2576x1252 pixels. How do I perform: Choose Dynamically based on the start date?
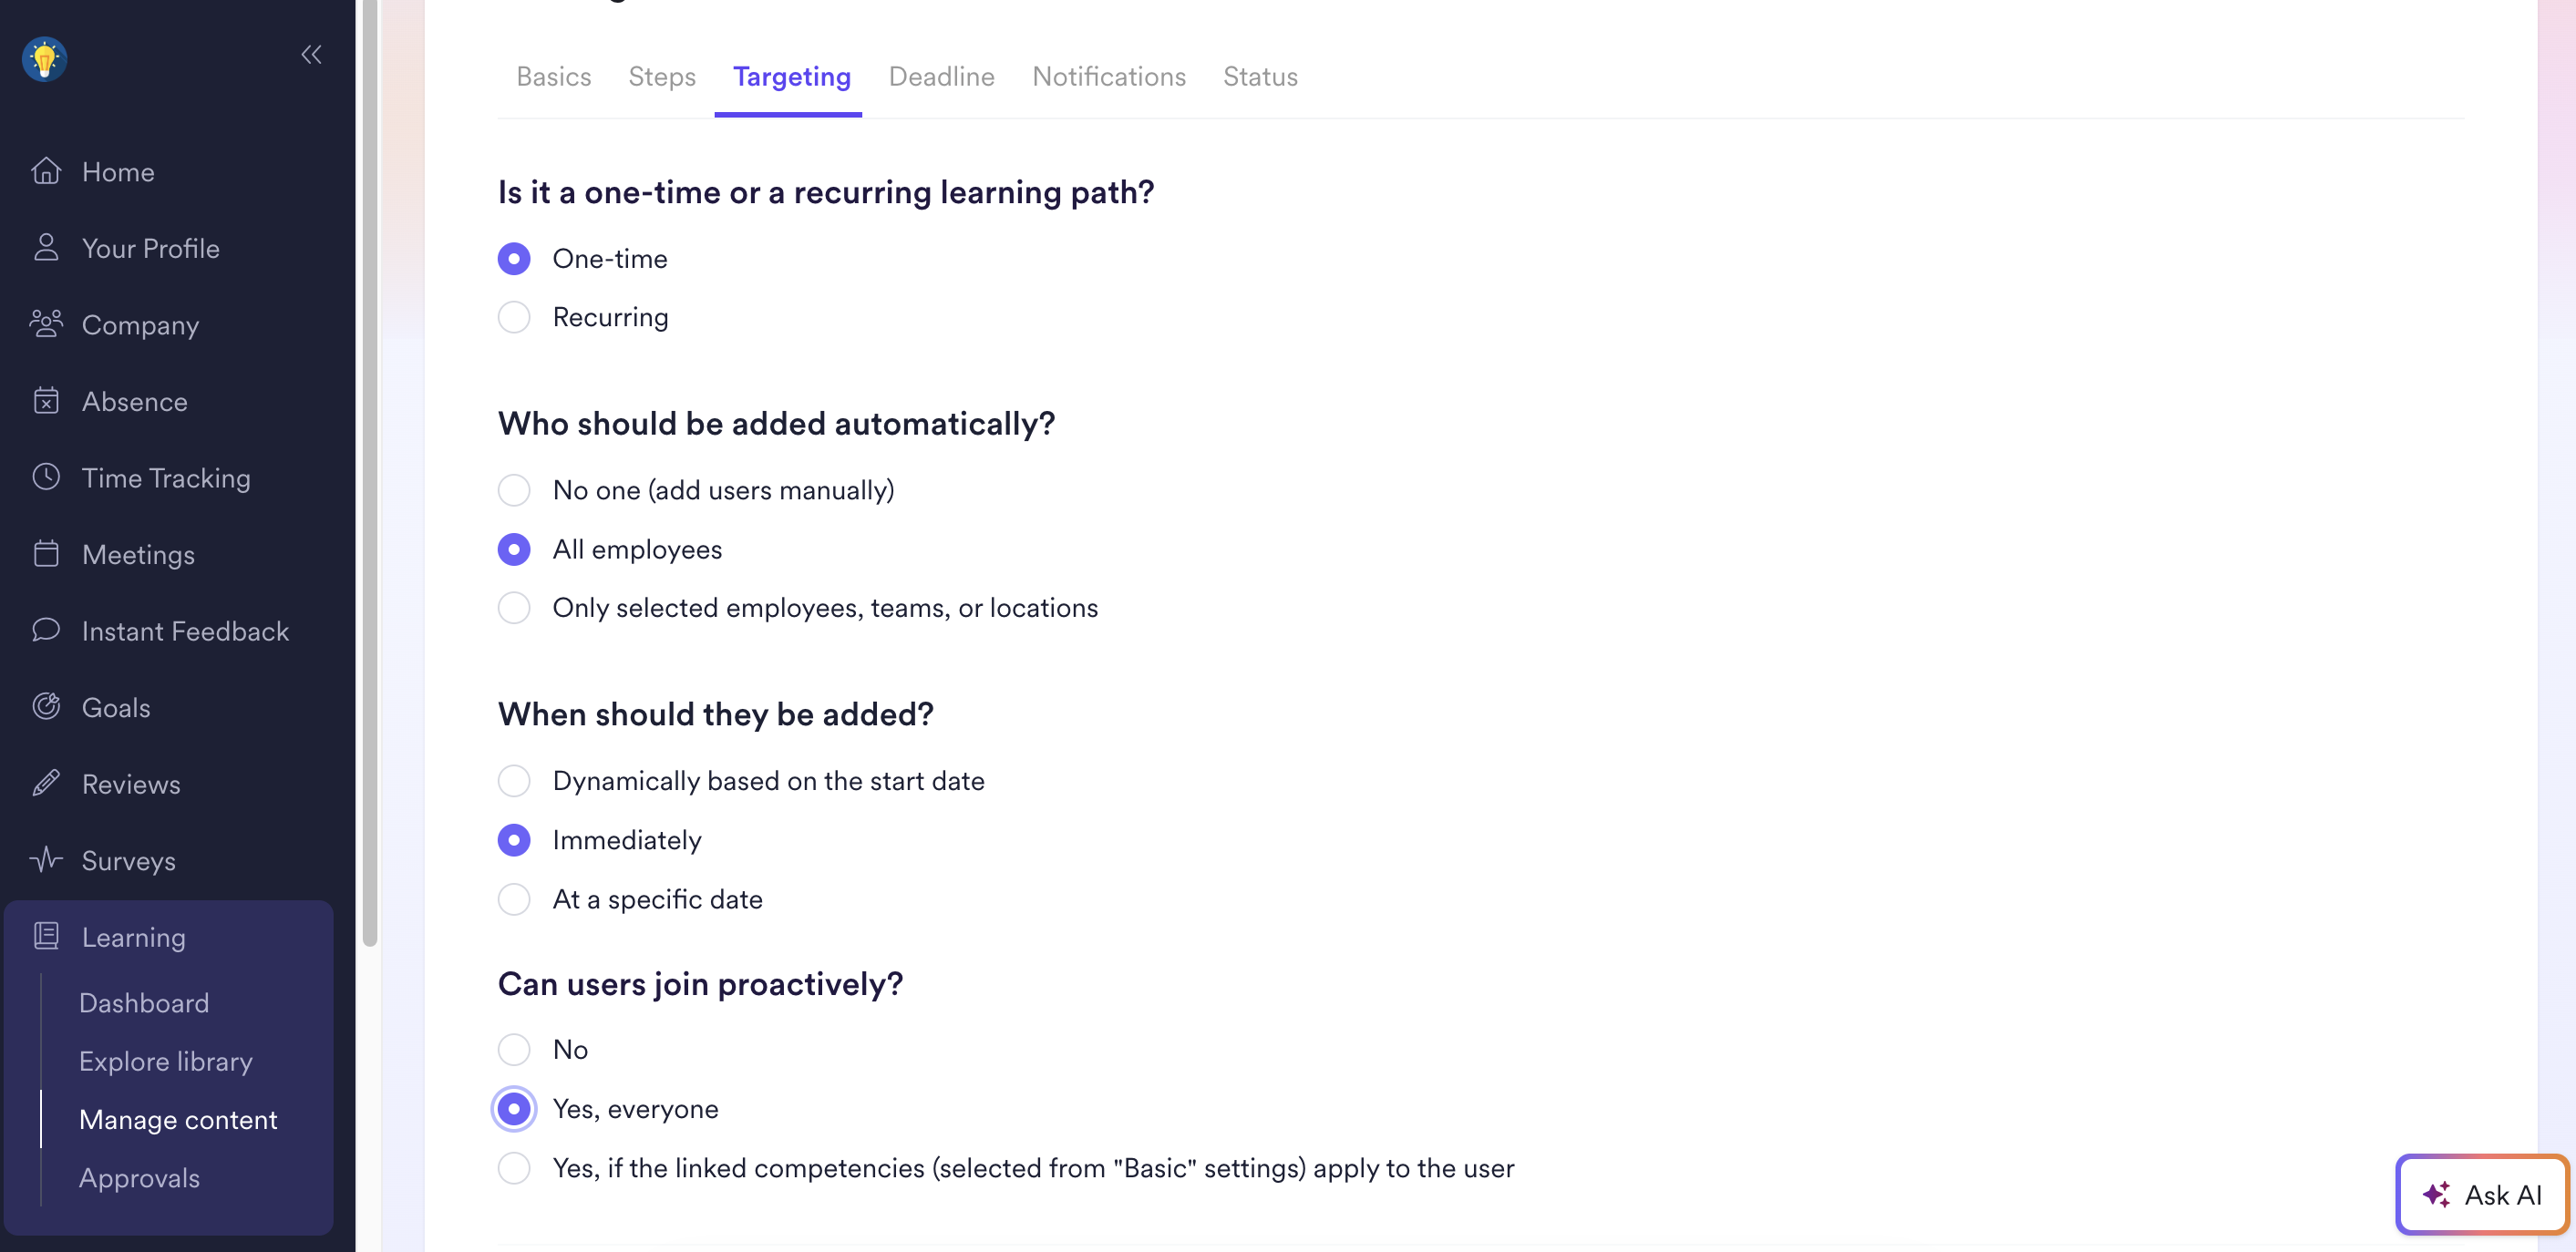click(514, 781)
